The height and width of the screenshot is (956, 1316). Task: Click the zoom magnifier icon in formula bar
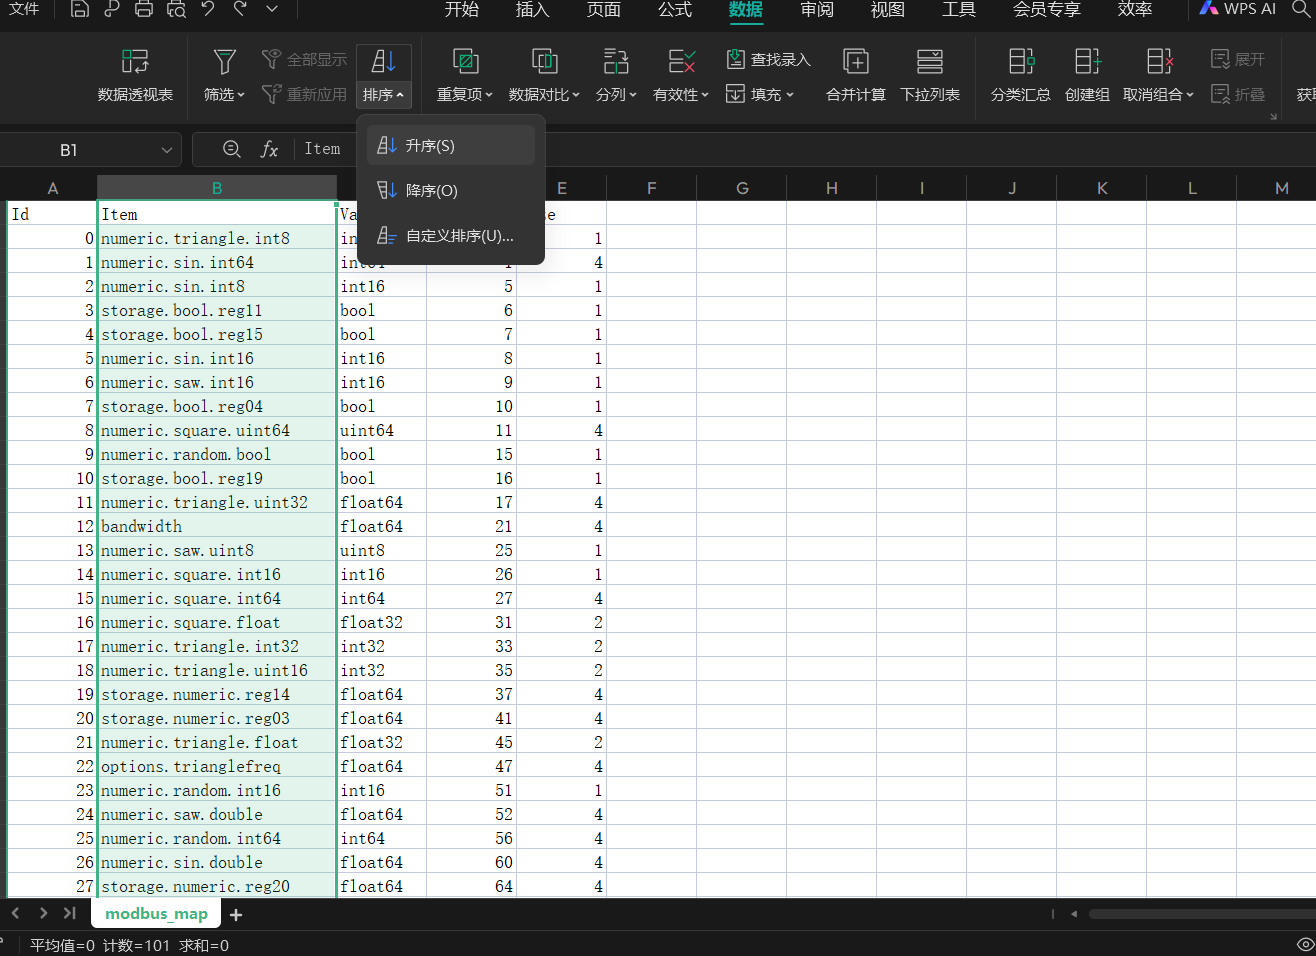pos(232,149)
